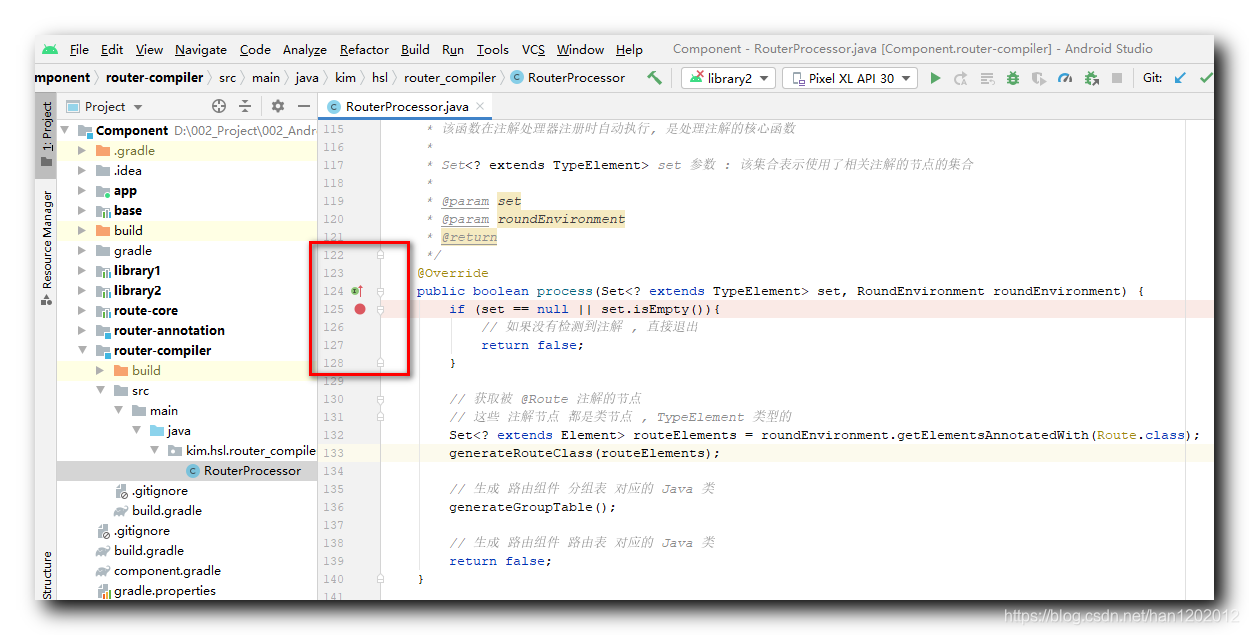Open Project panel settings gear

(278, 106)
